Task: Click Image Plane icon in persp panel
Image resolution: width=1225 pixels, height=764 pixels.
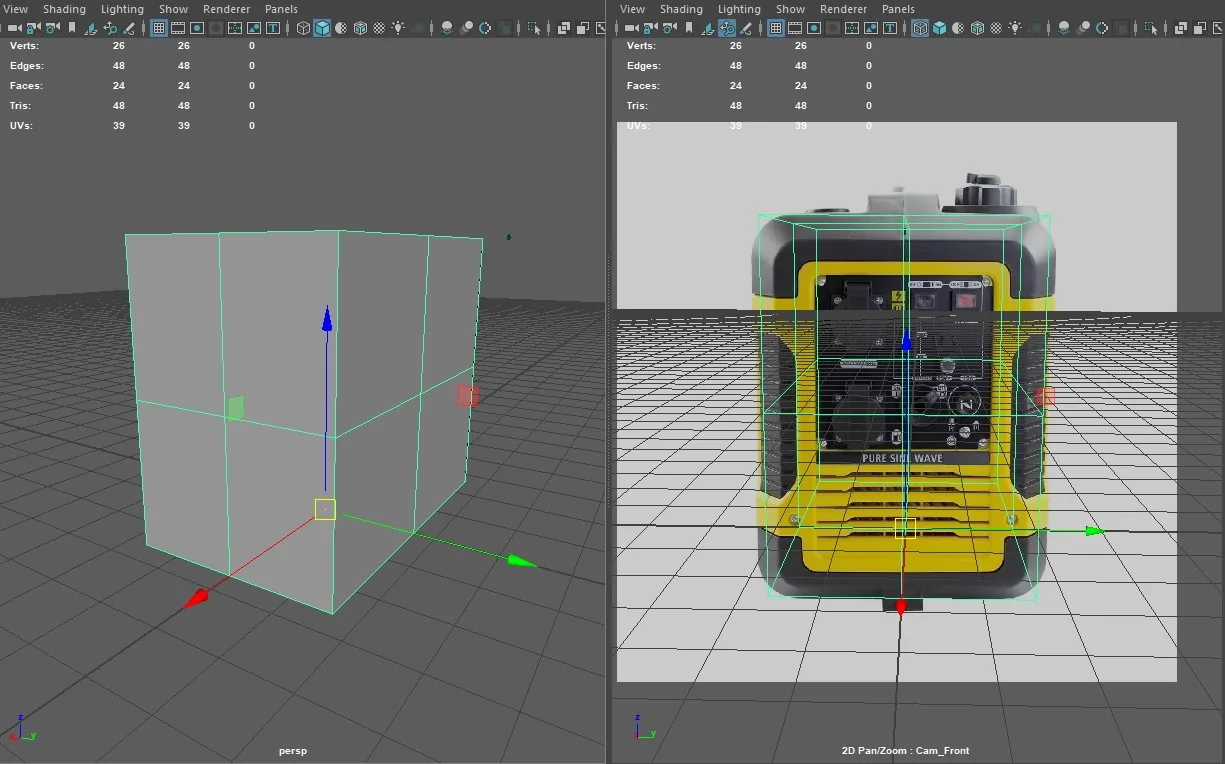Action: (x=91, y=29)
